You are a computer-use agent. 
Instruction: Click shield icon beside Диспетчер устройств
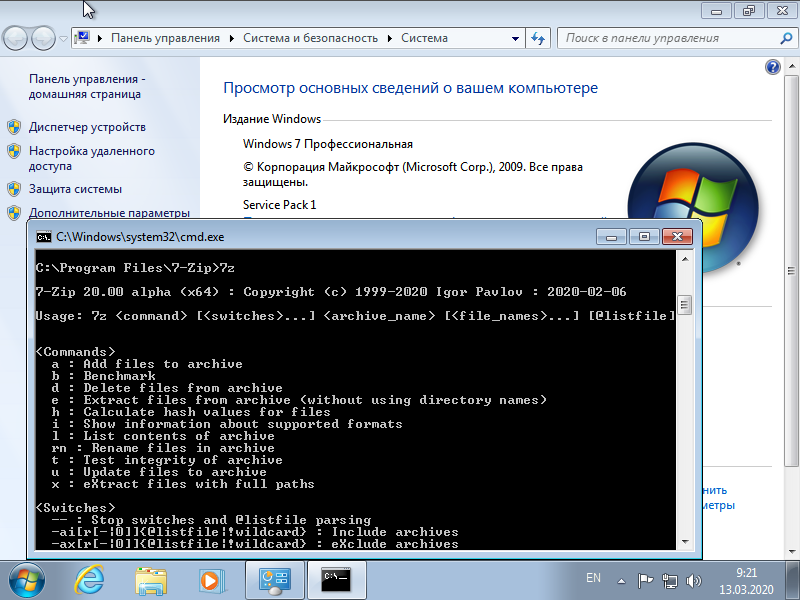[x=14, y=127]
